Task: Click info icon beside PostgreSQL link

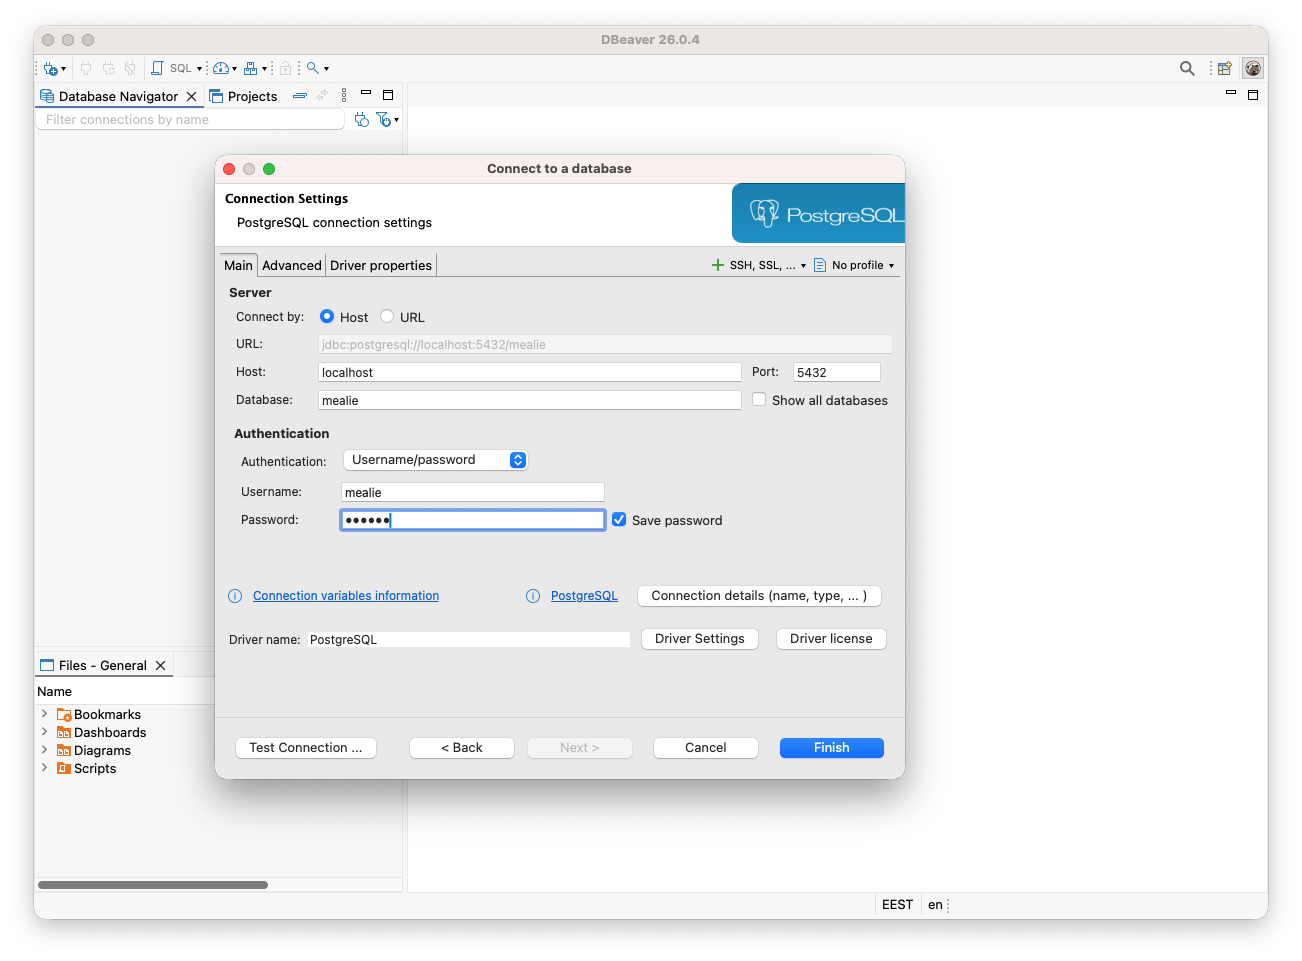Action: coord(533,596)
